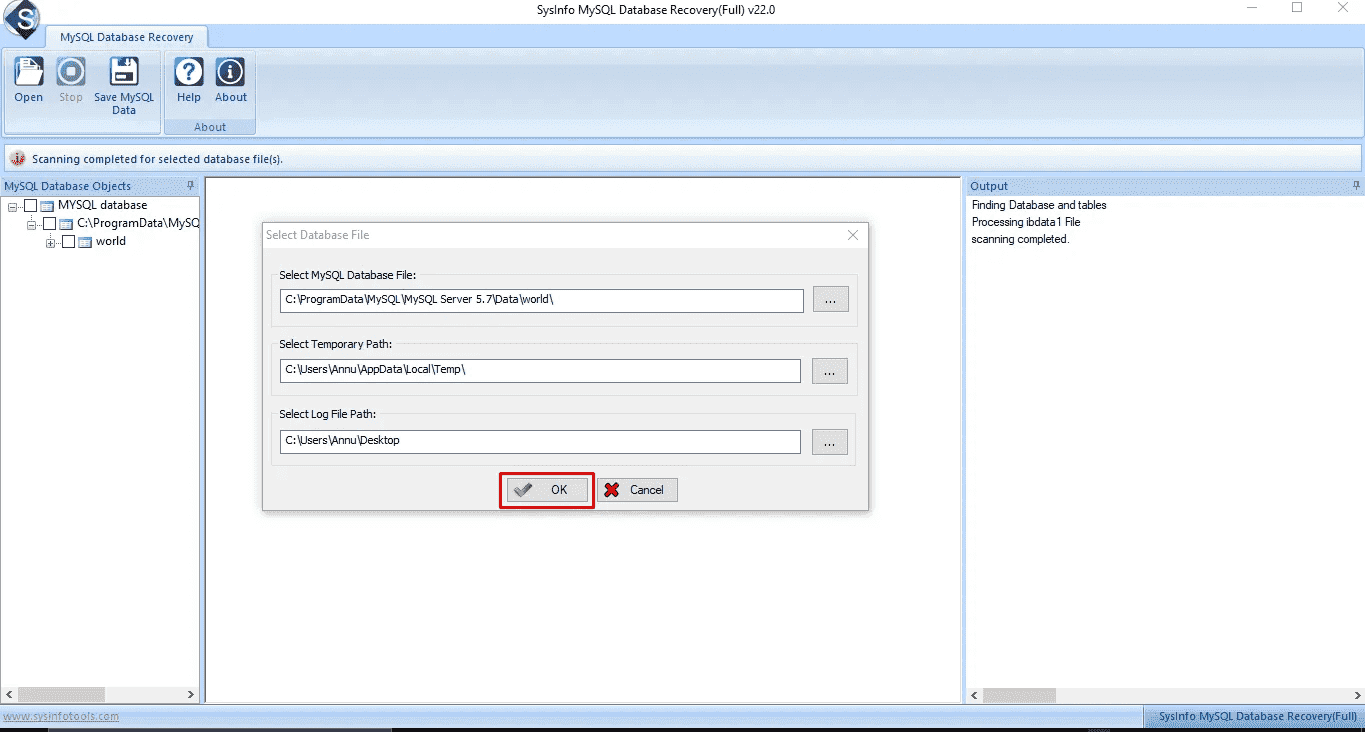
Task: Click the red scan status icon
Action: (x=17, y=158)
